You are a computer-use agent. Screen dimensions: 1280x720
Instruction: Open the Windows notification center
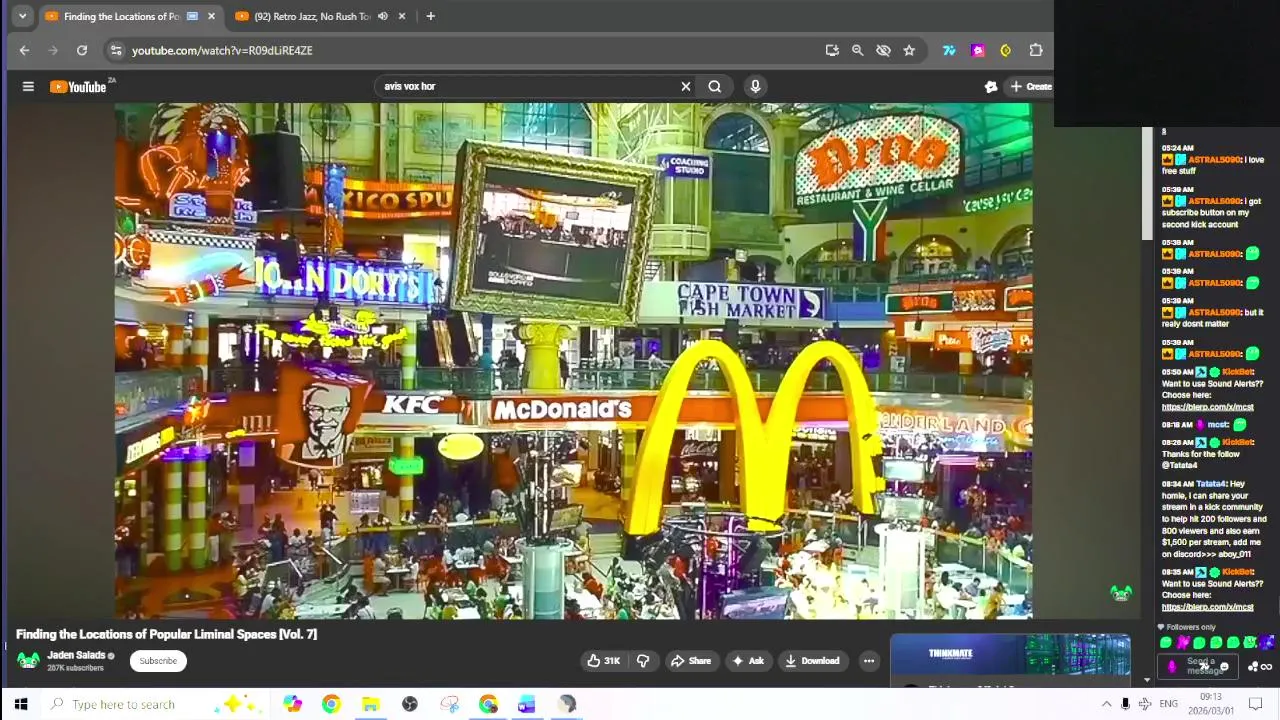pos(1256,704)
